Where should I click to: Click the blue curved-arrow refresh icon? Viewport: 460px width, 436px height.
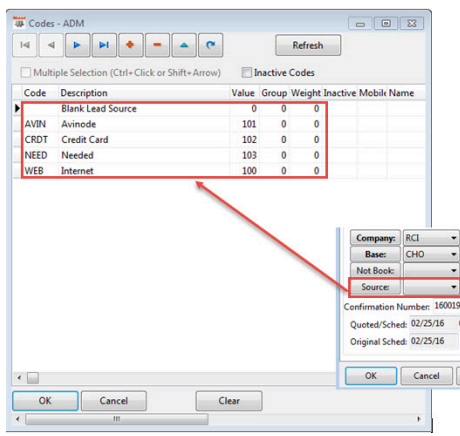210,45
